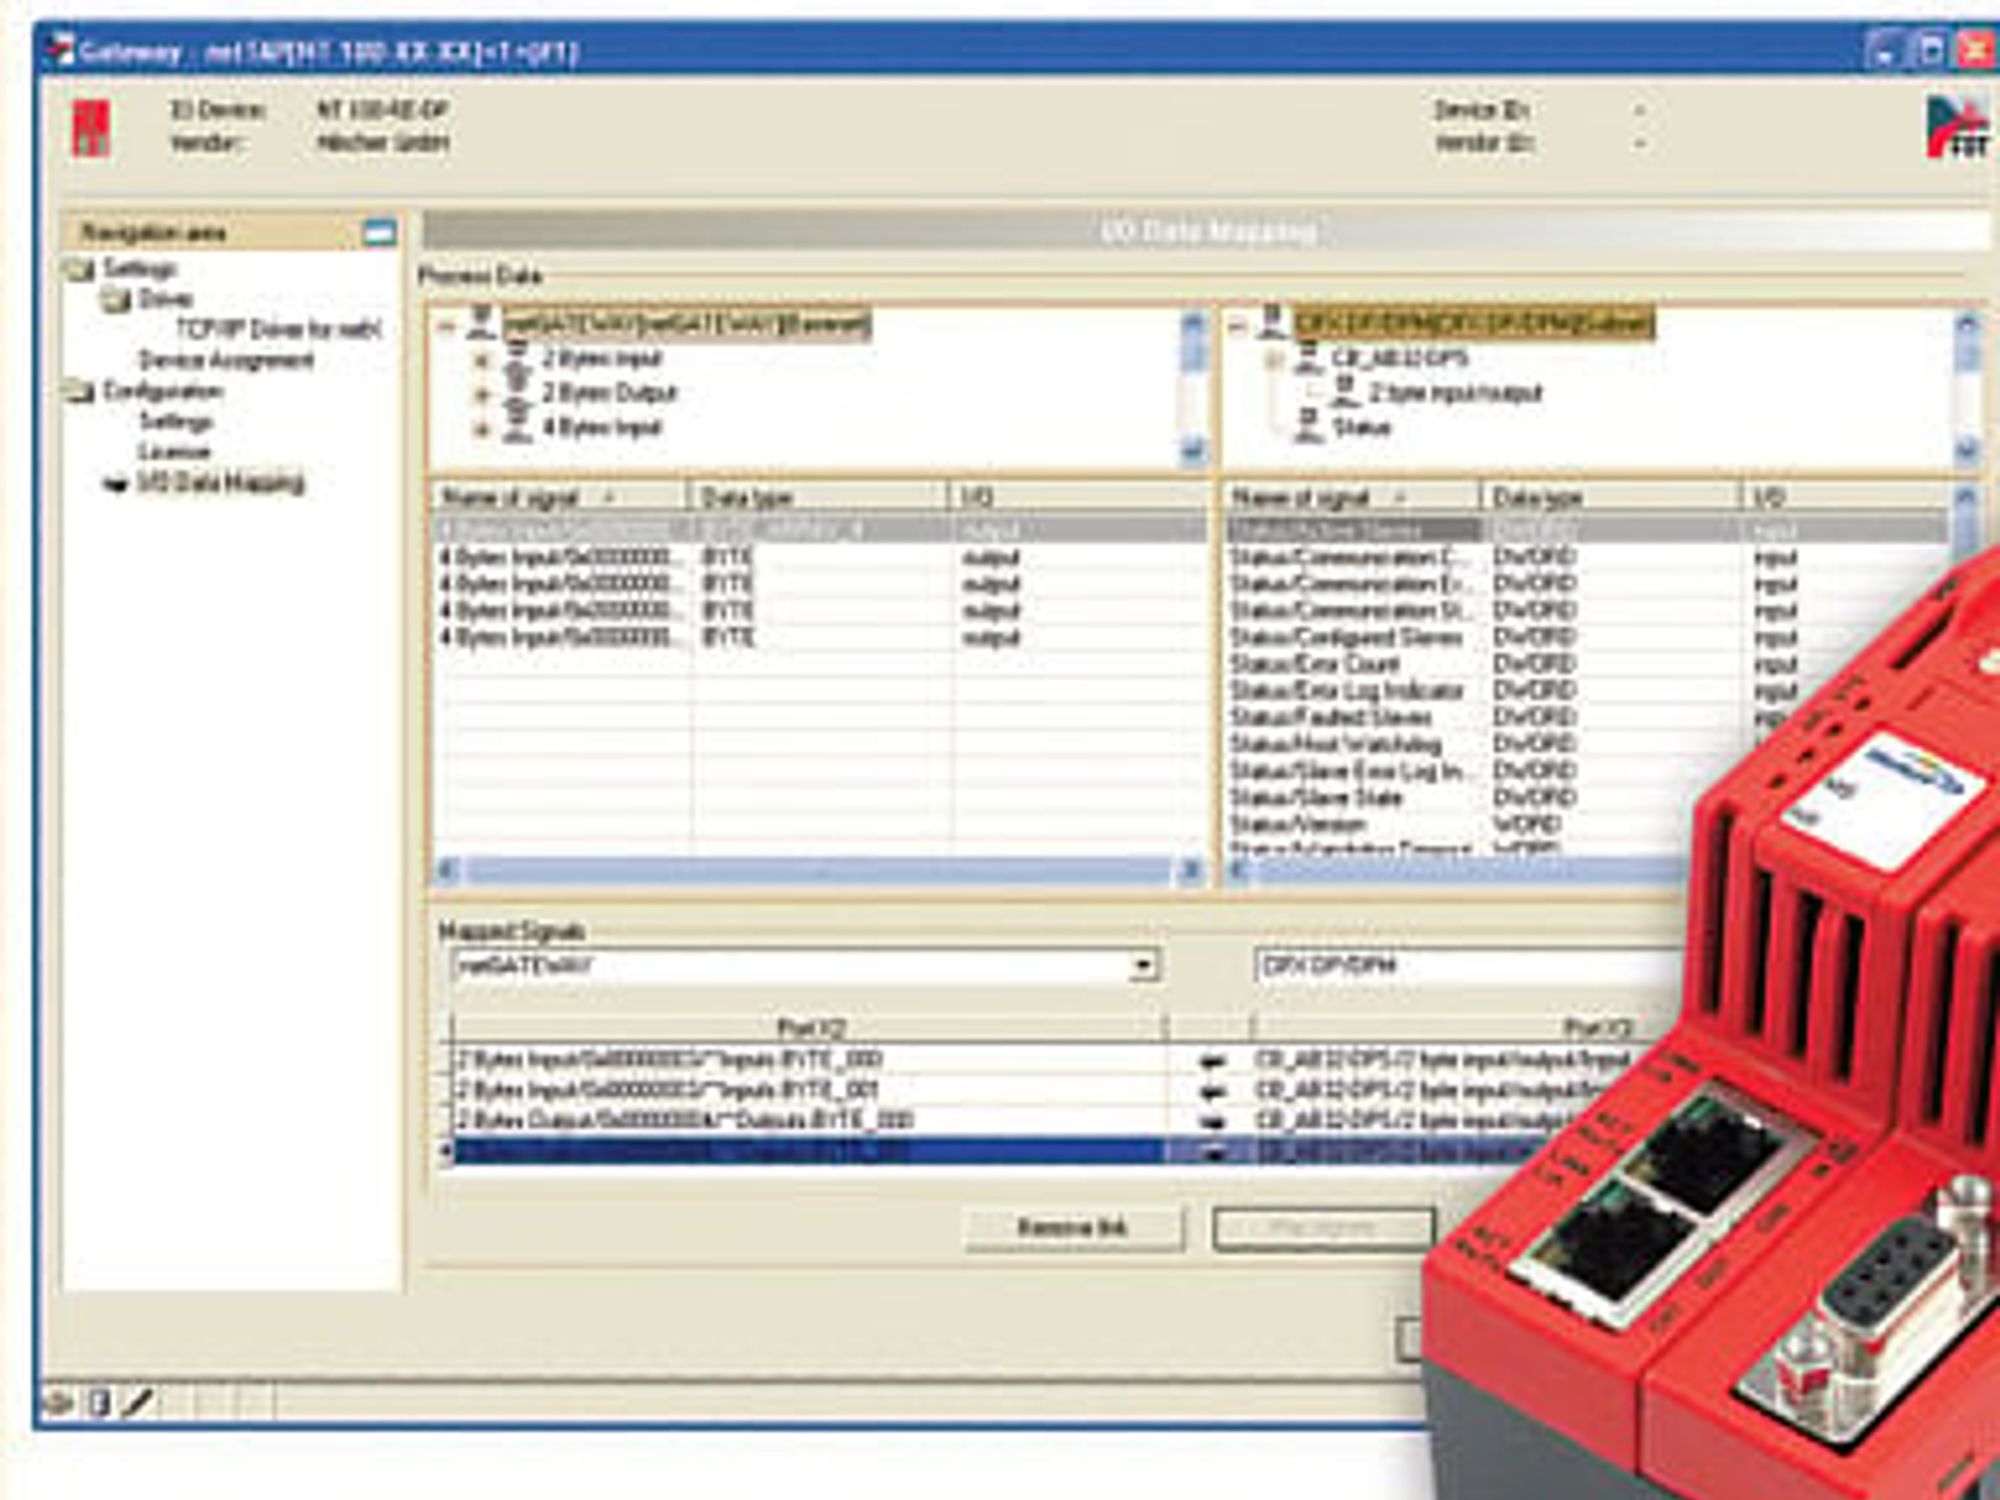Screen dimensions: 2000x1500
Task: Expand the 2 Bytes Input node
Action: click(482, 360)
